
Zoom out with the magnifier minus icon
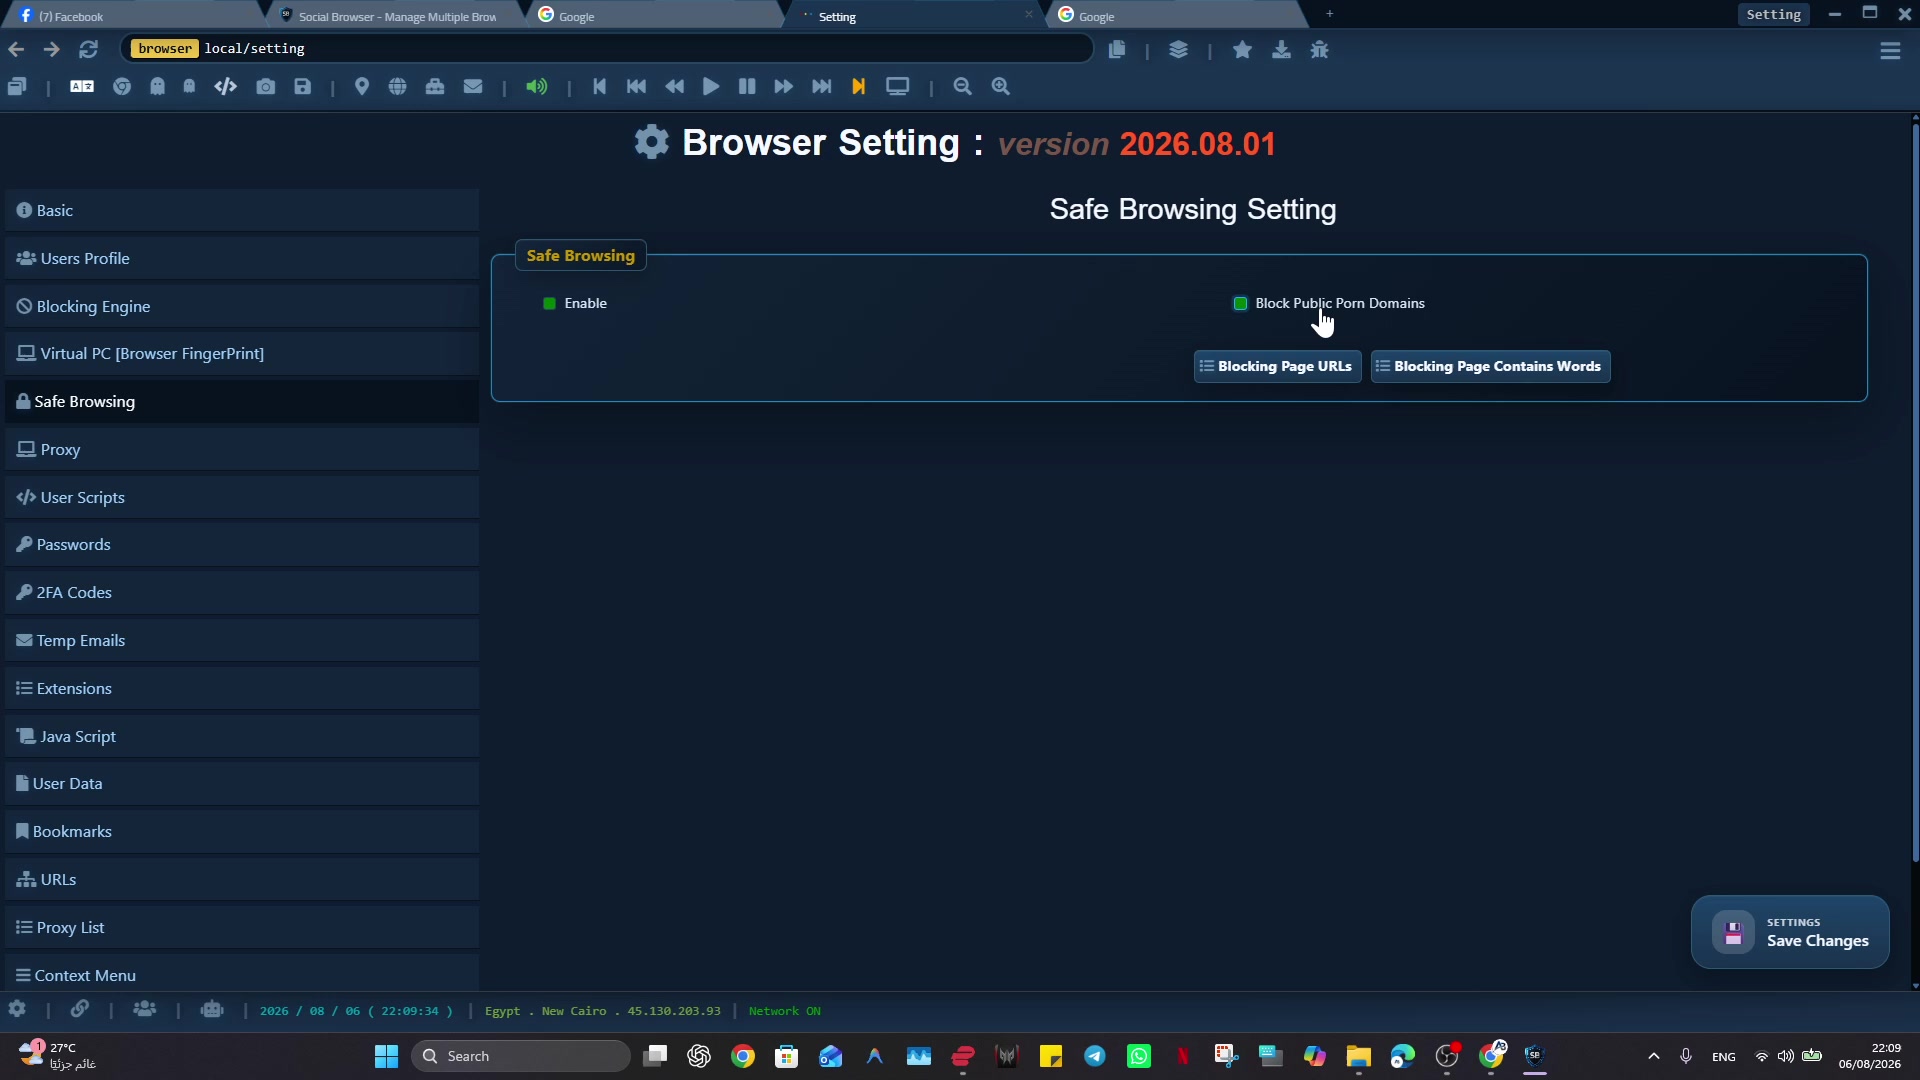point(963,87)
